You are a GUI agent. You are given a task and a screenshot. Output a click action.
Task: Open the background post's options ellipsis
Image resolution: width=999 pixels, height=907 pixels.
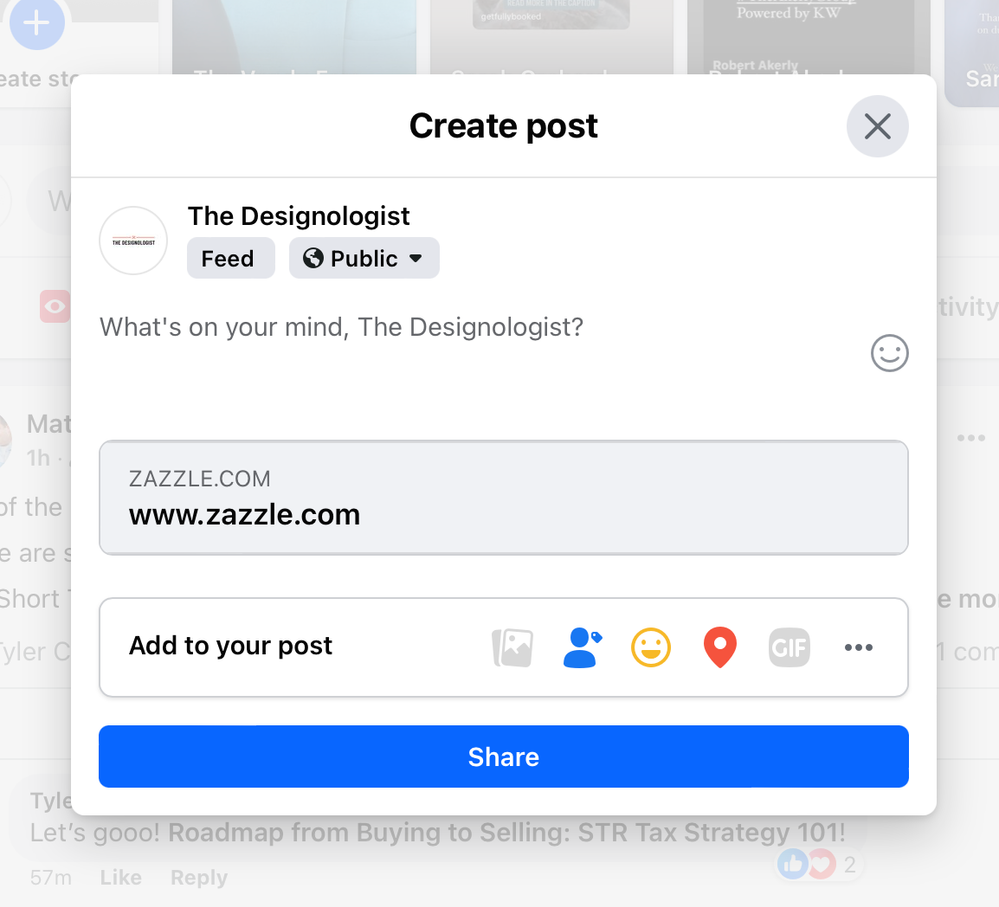coord(970,438)
